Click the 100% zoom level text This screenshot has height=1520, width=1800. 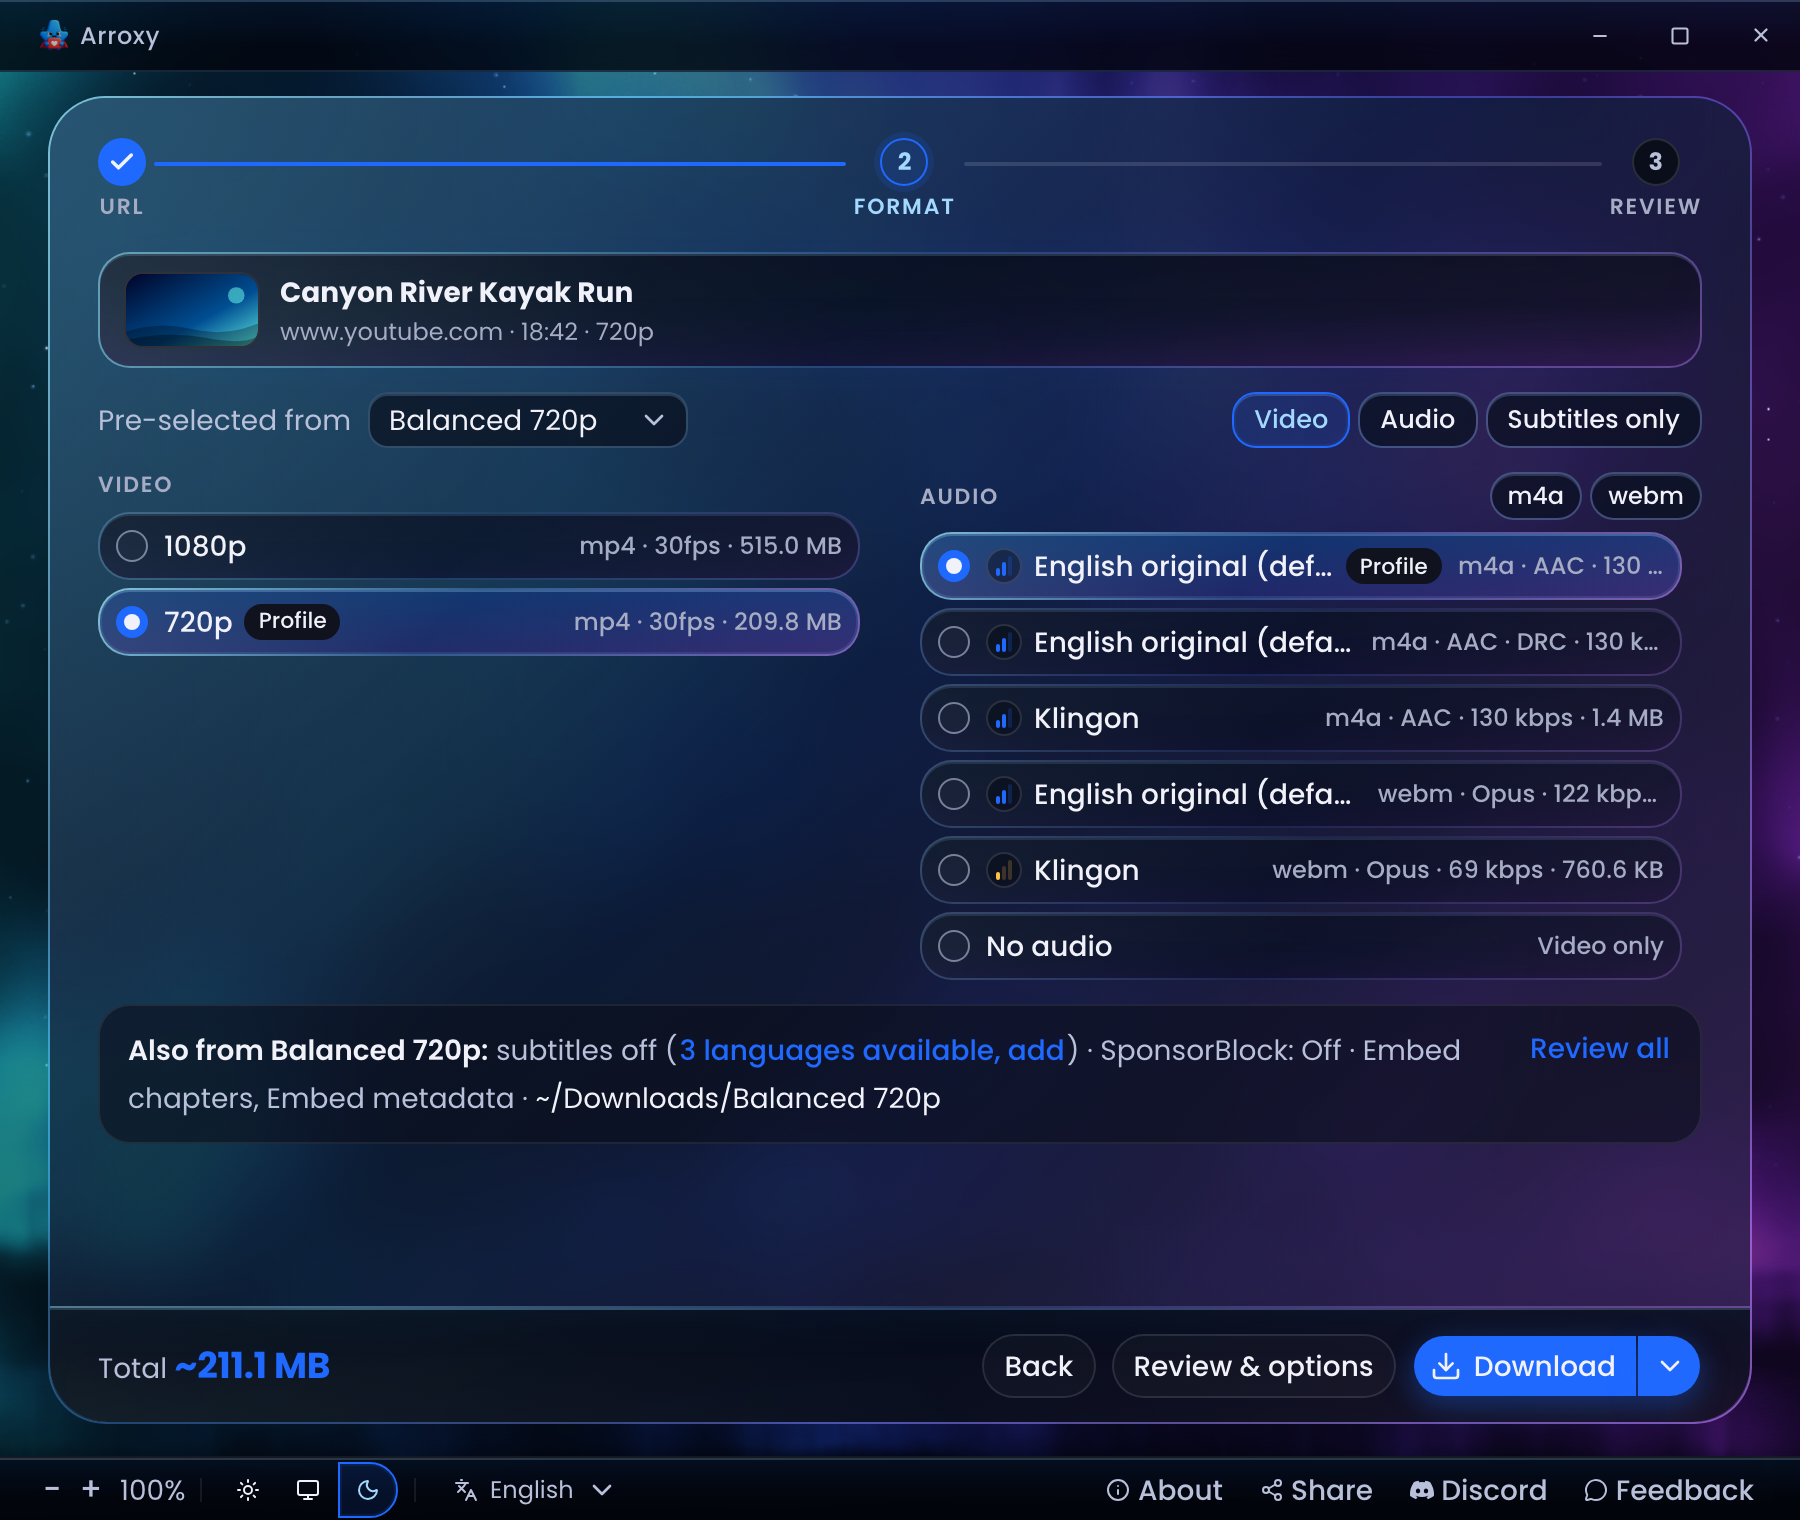pyautogui.click(x=152, y=1491)
